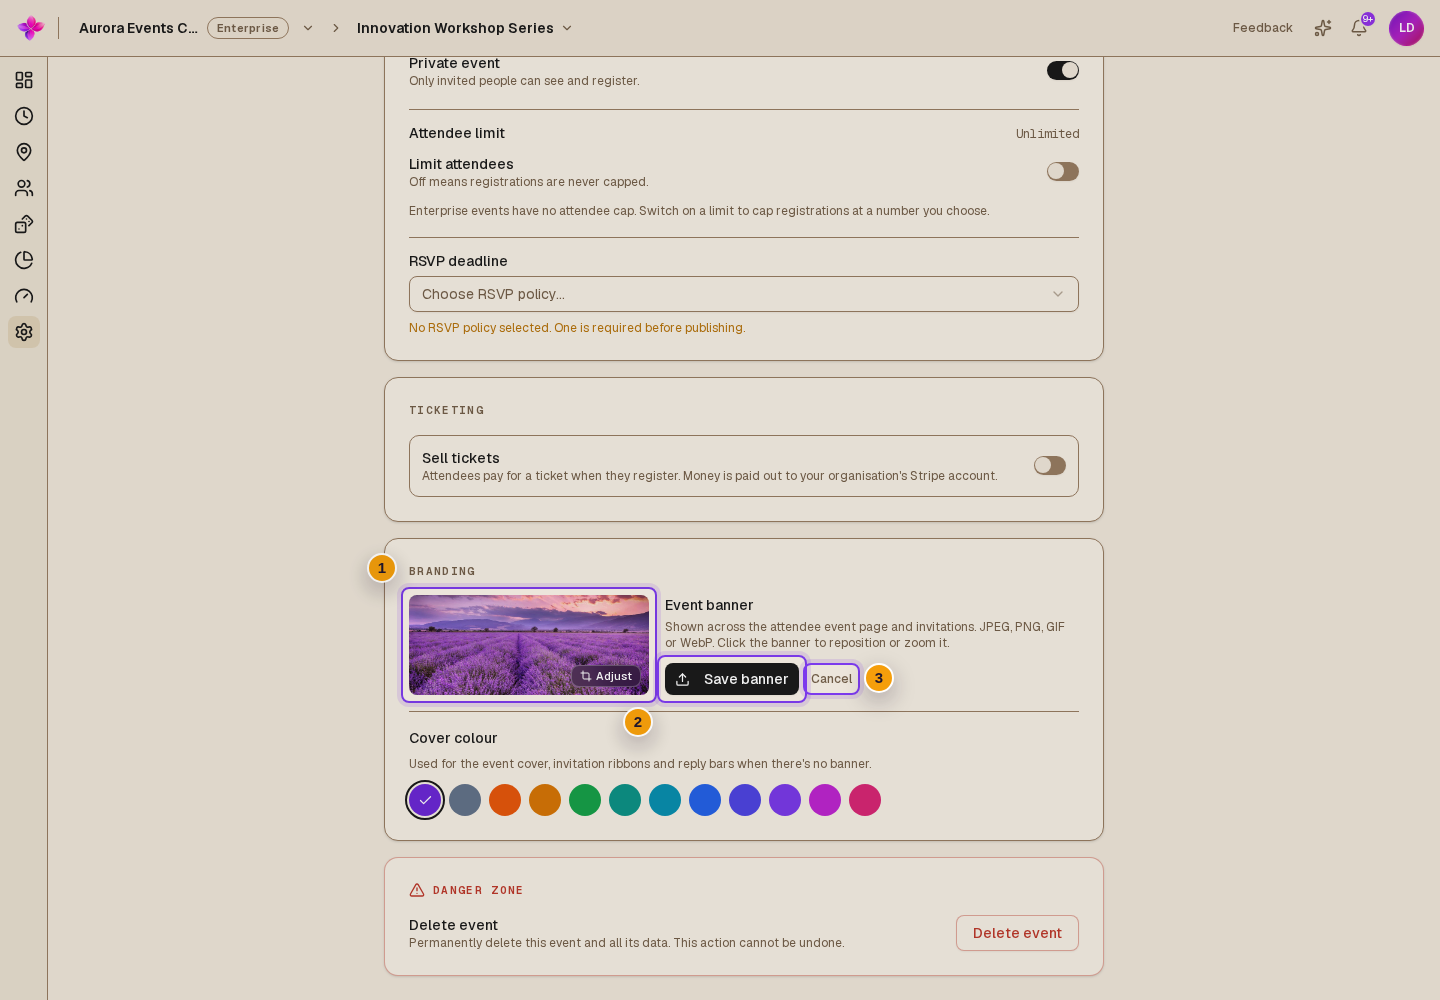Image resolution: width=1440 pixels, height=1000 pixels.
Task: Open the notifications bell
Action: click(1359, 28)
